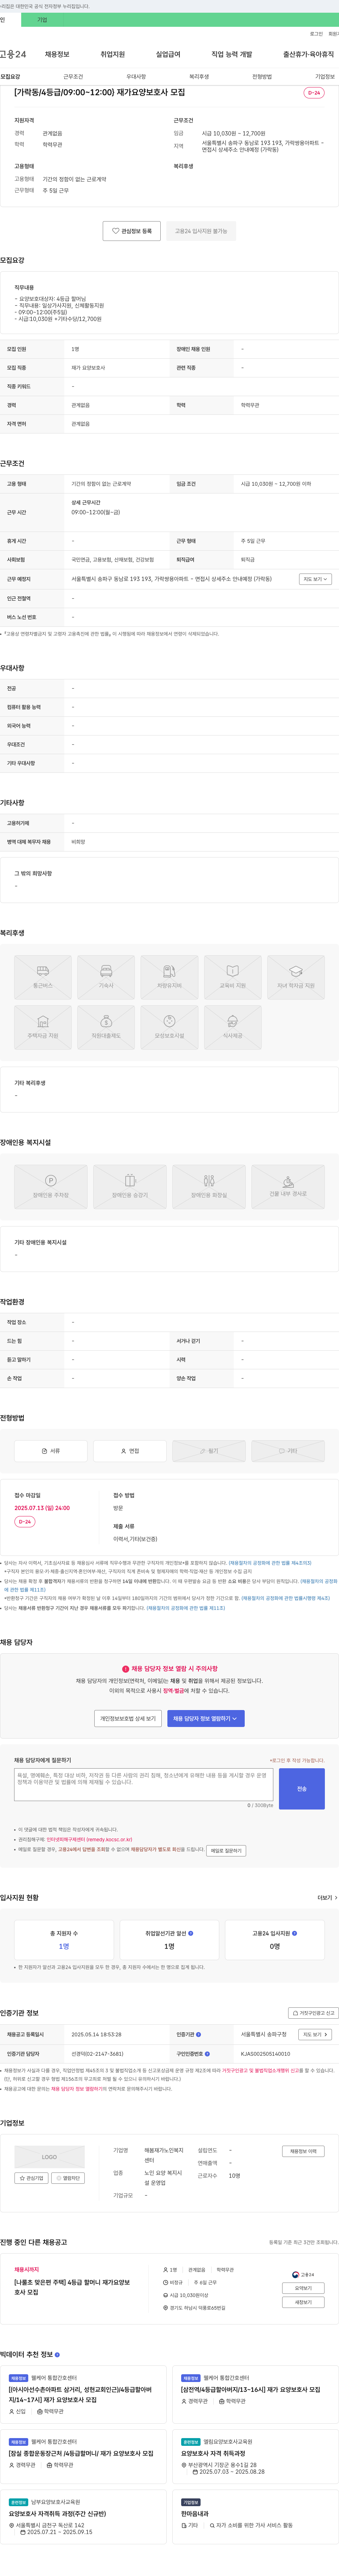The width and height of the screenshot is (339, 2576).
Task: Send the question with 전송 button
Action: (x=302, y=1789)
